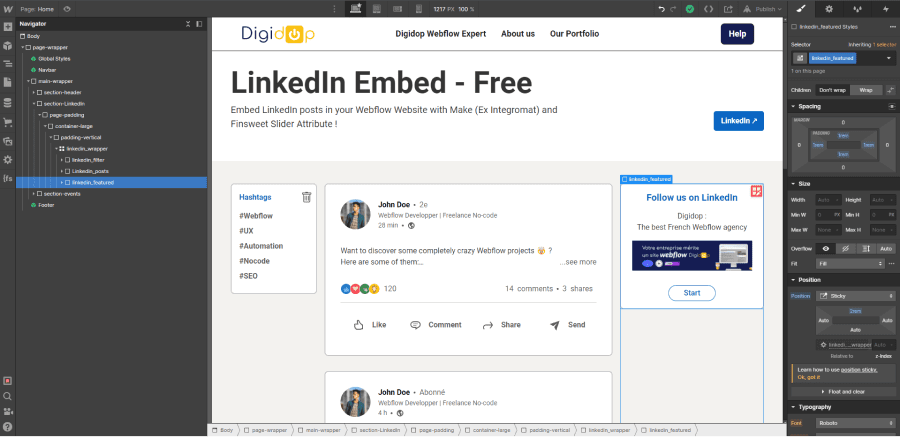Open the Position Sticky dropdown

[855, 296]
